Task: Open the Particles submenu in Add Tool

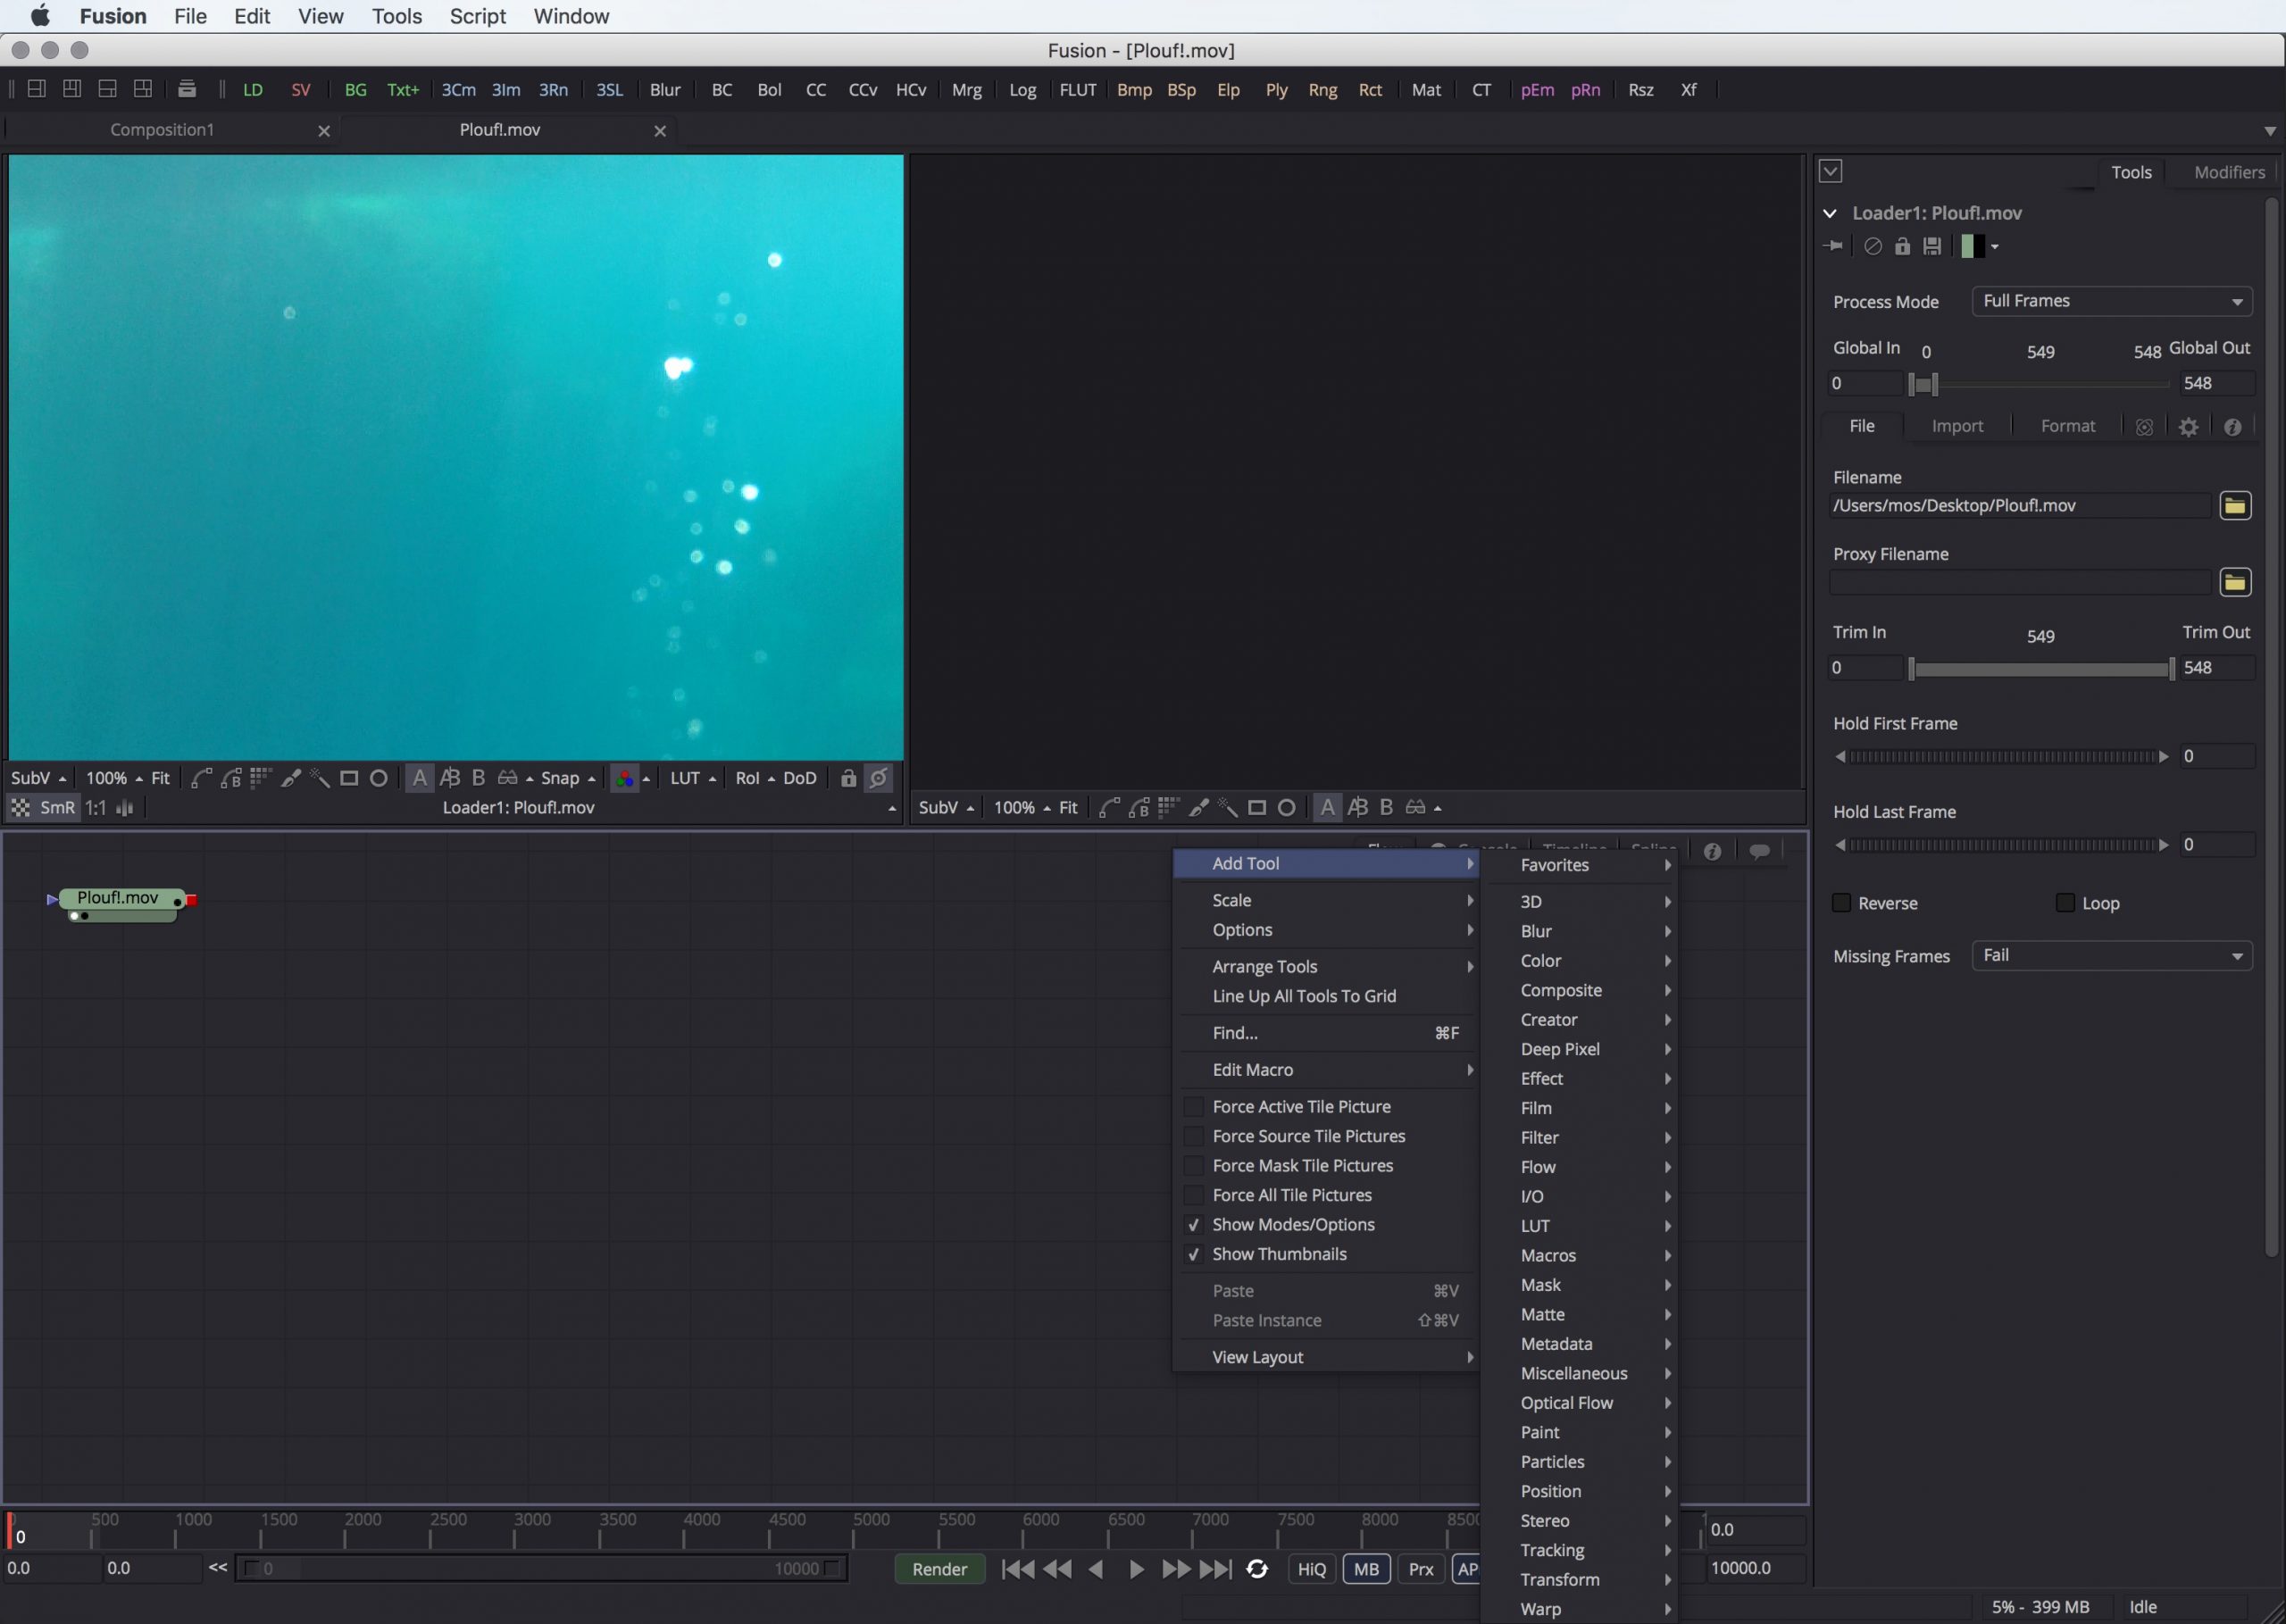Action: tap(1580, 1462)
